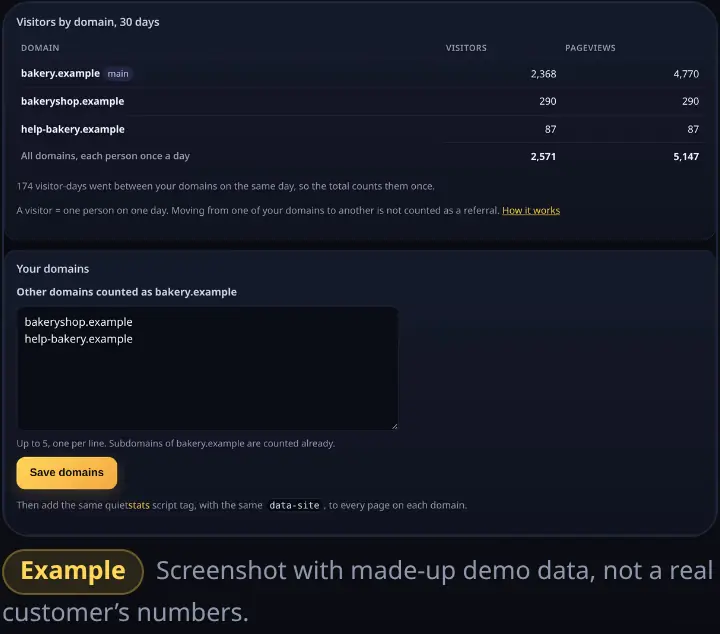Open the How it works link

(x=531, y=210)
